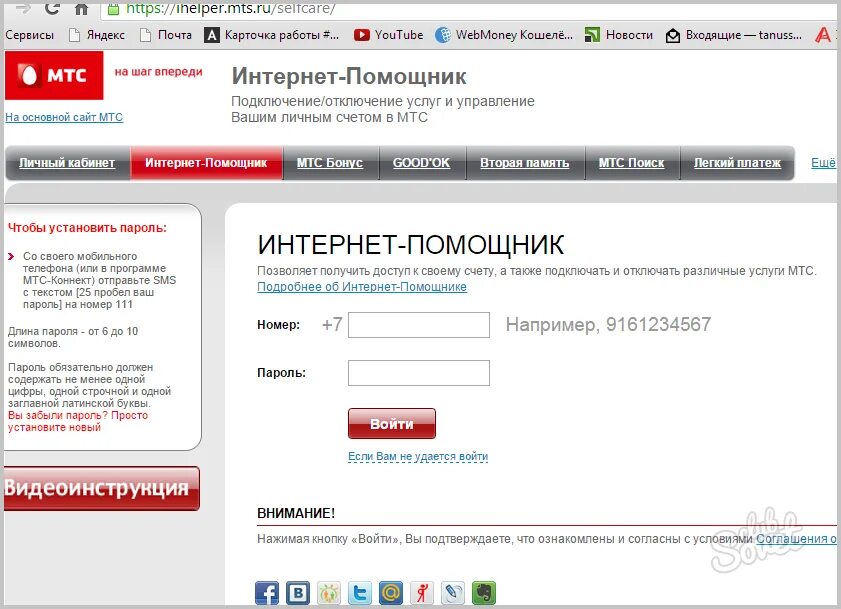Screen dimensions: 841x609
Task: Open the Сервисы bookmark
Action: (29, 35)
